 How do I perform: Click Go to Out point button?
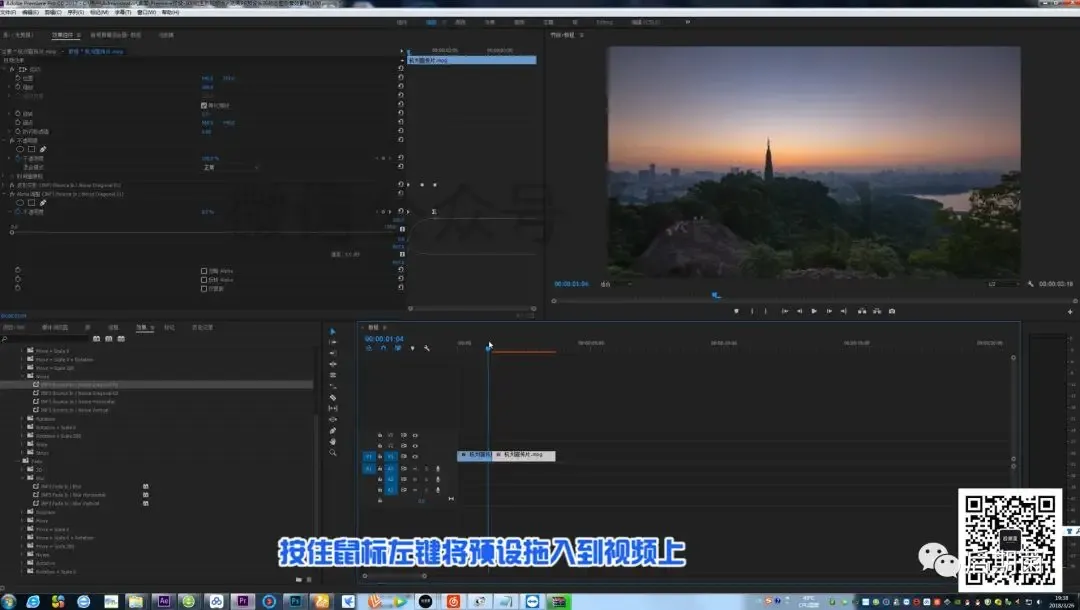pyautogui.click(x=843, y=311)
